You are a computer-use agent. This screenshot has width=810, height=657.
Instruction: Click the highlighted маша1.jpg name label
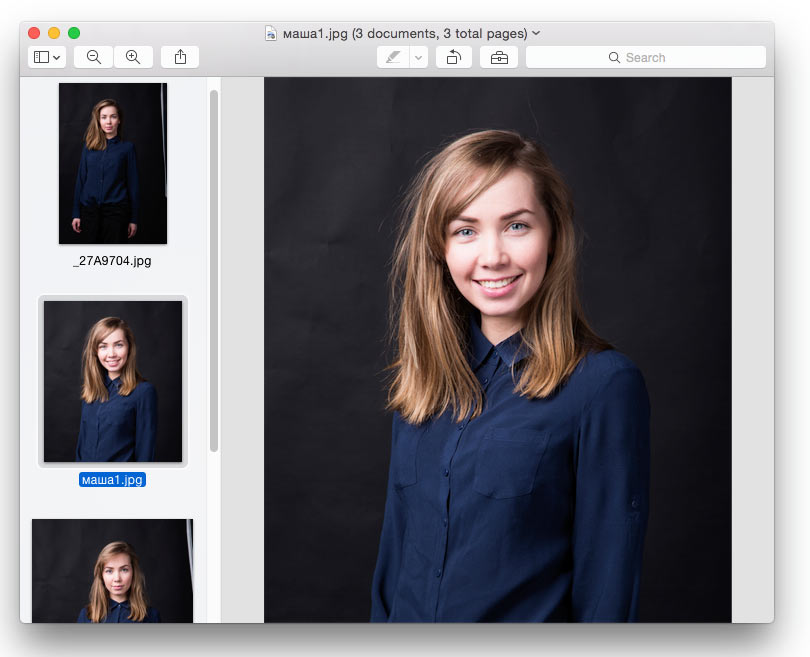(x=112, y=480)
